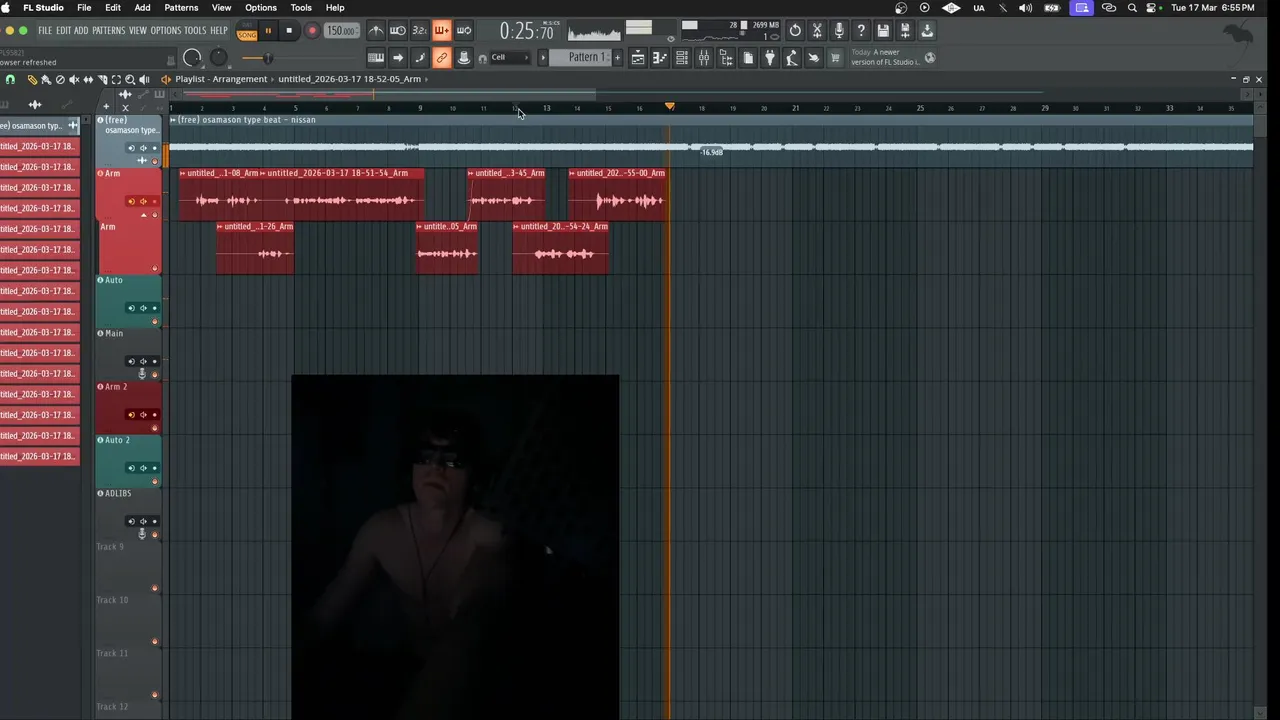Click the Plugin picker plug icon
The height and width of the screenshot is (720, 1280).
tap(770, 57)
